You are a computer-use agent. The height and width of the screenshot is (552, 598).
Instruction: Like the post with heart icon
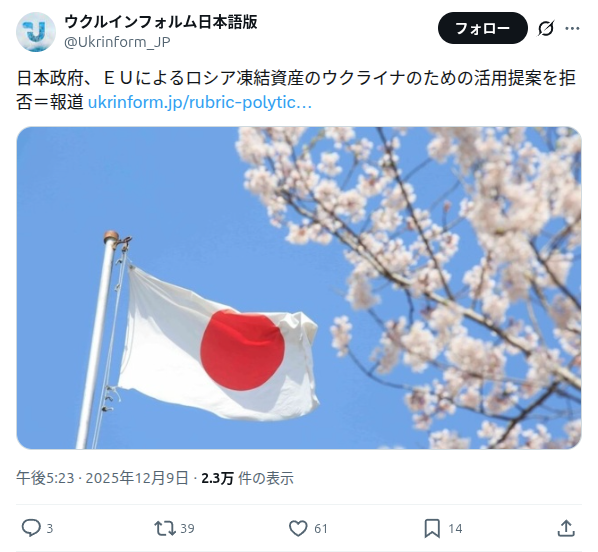click(298, 529)
